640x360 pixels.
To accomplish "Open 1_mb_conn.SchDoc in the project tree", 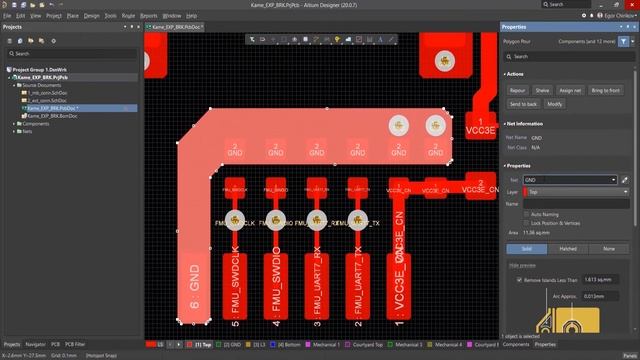I will [x=47, y=93].
